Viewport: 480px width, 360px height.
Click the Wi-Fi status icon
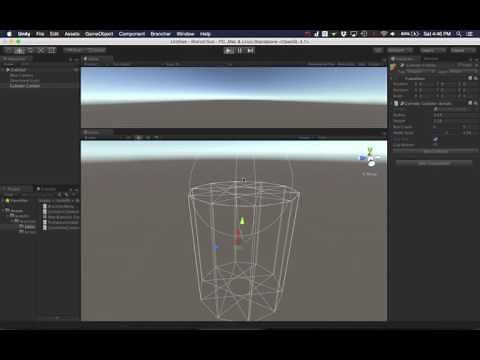pos(384,34)
